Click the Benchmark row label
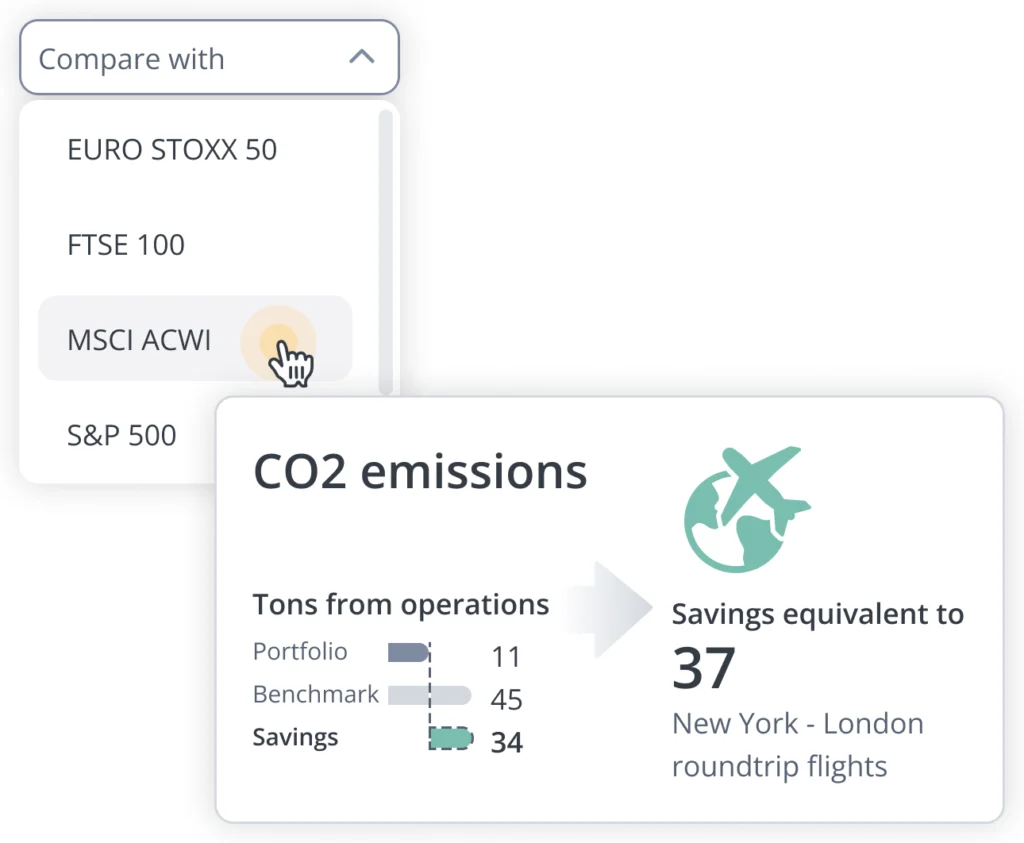Image resolution: width=1024 pixels, height=843 pixels. (316, 695)
